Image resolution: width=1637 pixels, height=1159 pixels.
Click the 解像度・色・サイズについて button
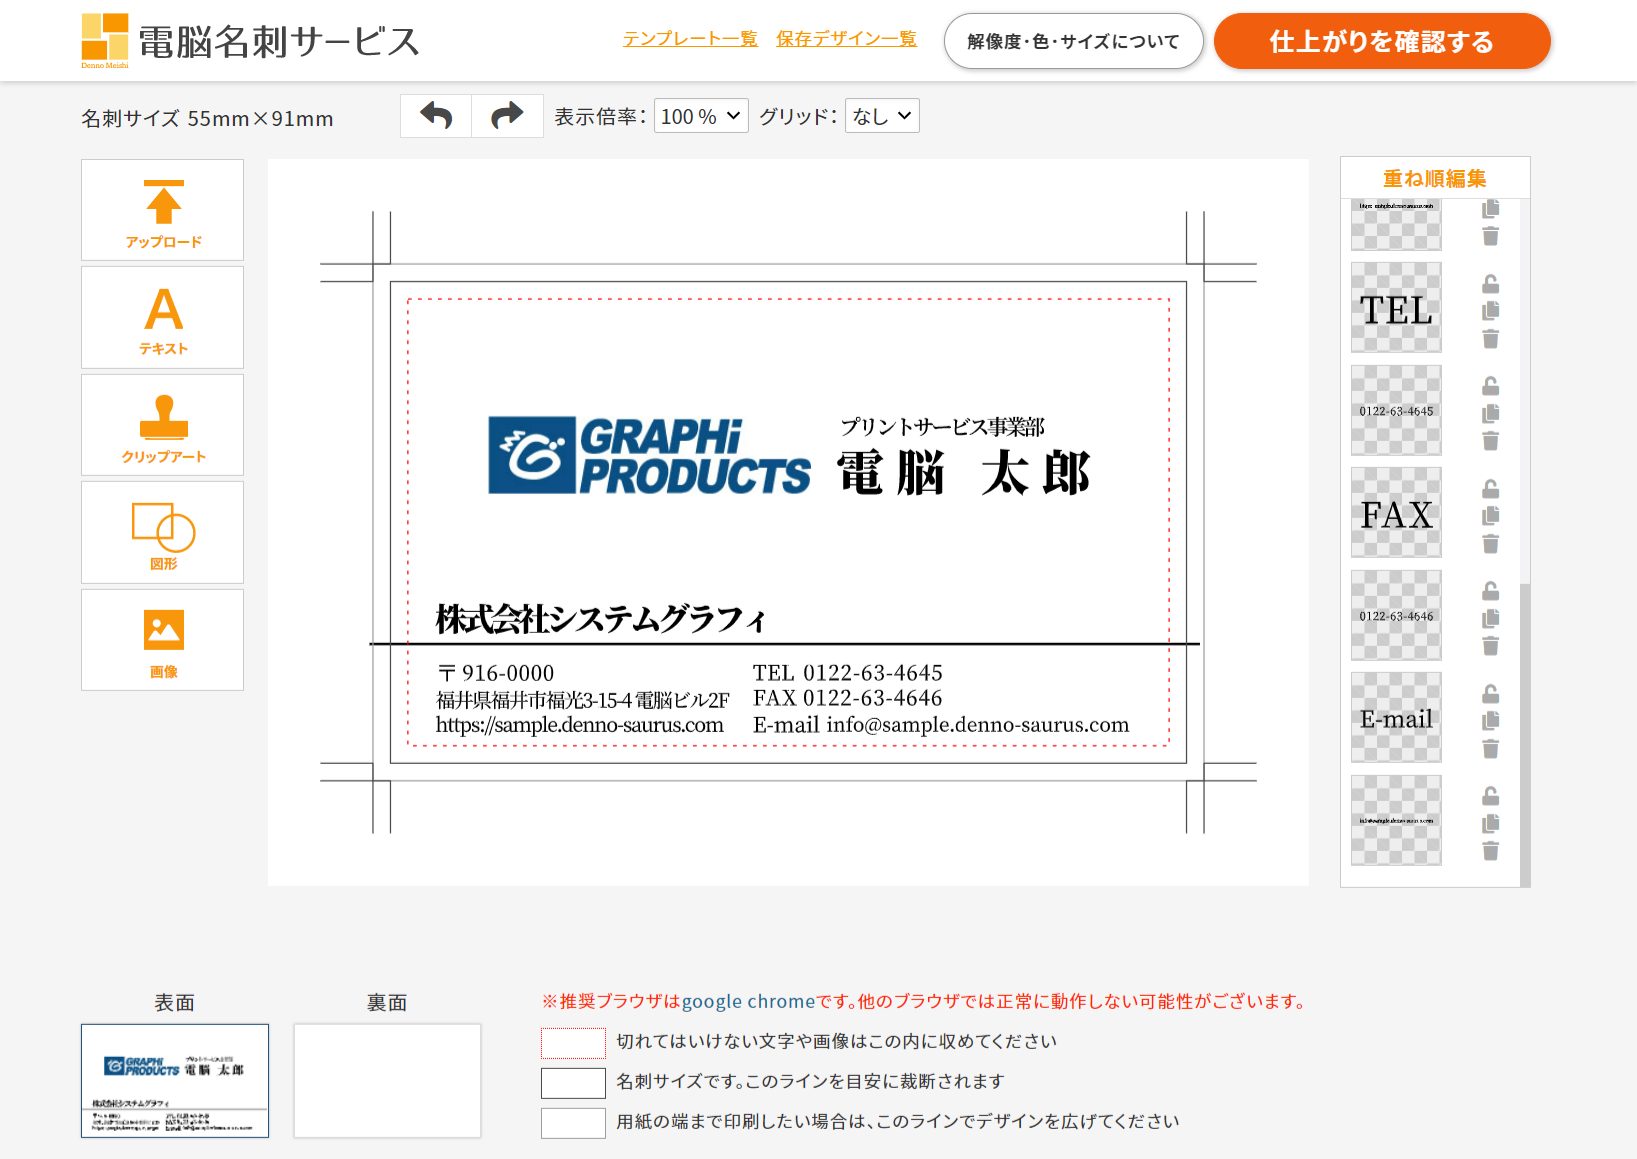1073,41
